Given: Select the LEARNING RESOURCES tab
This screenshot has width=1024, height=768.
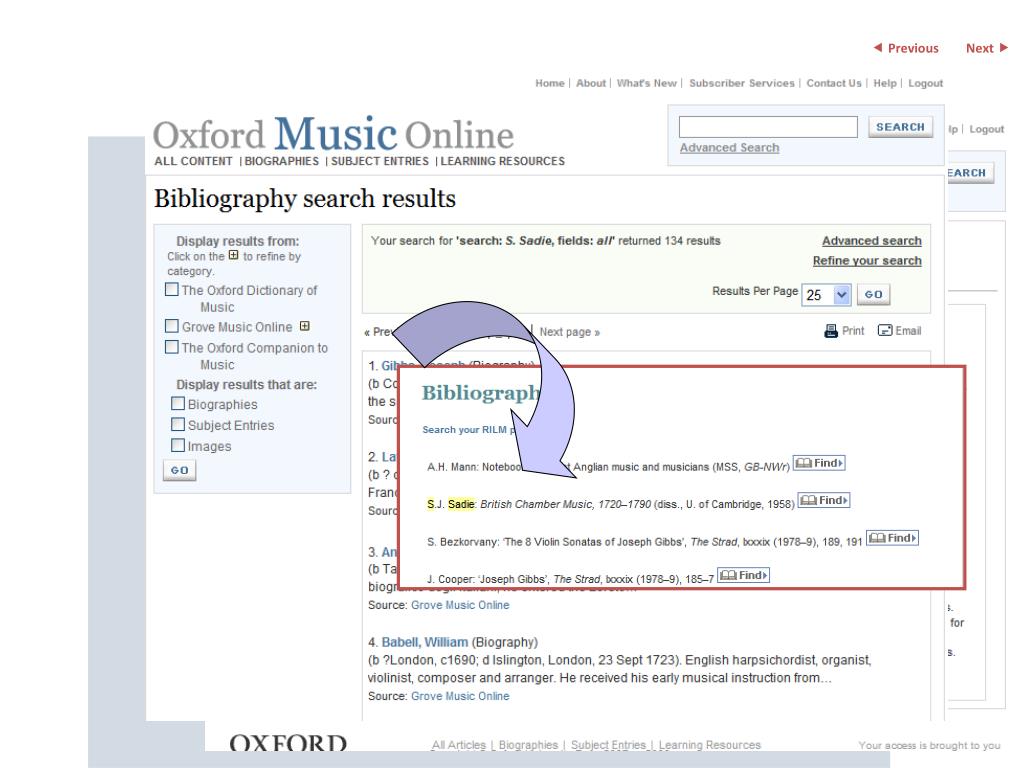Looking at the screenshot, I should 502,161.
